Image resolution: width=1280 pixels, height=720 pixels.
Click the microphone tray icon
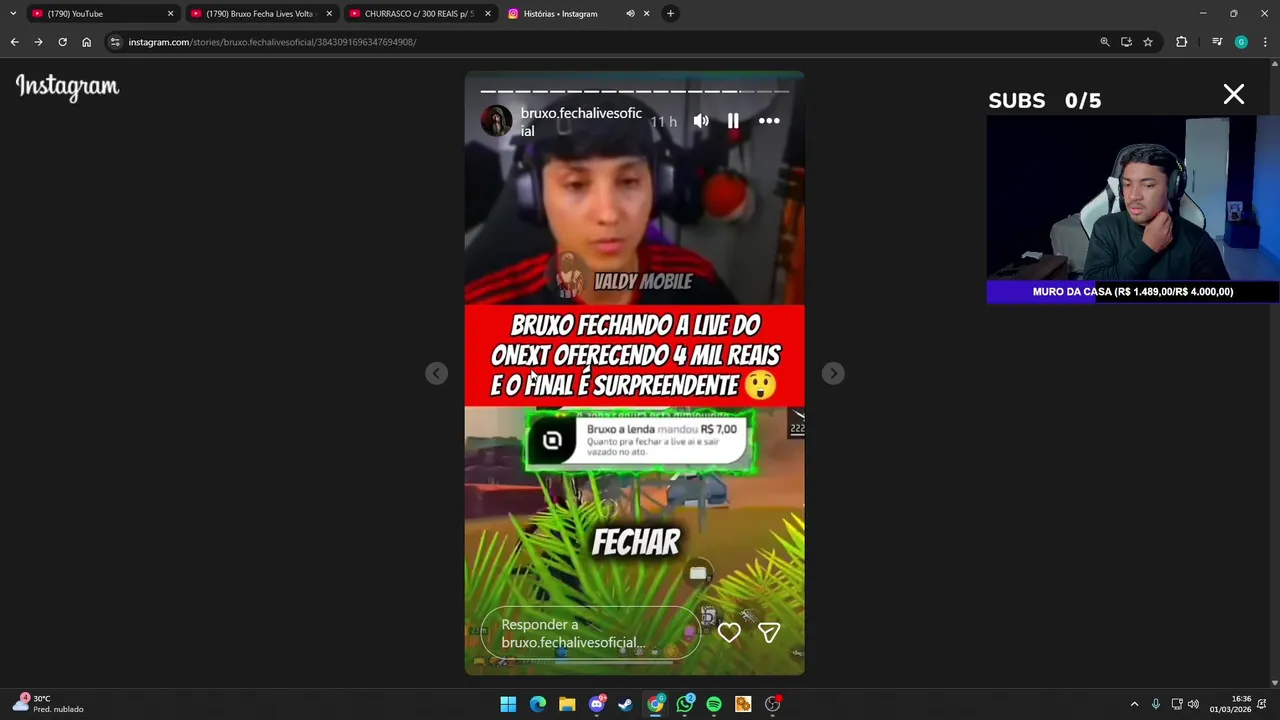point(1155,704)
